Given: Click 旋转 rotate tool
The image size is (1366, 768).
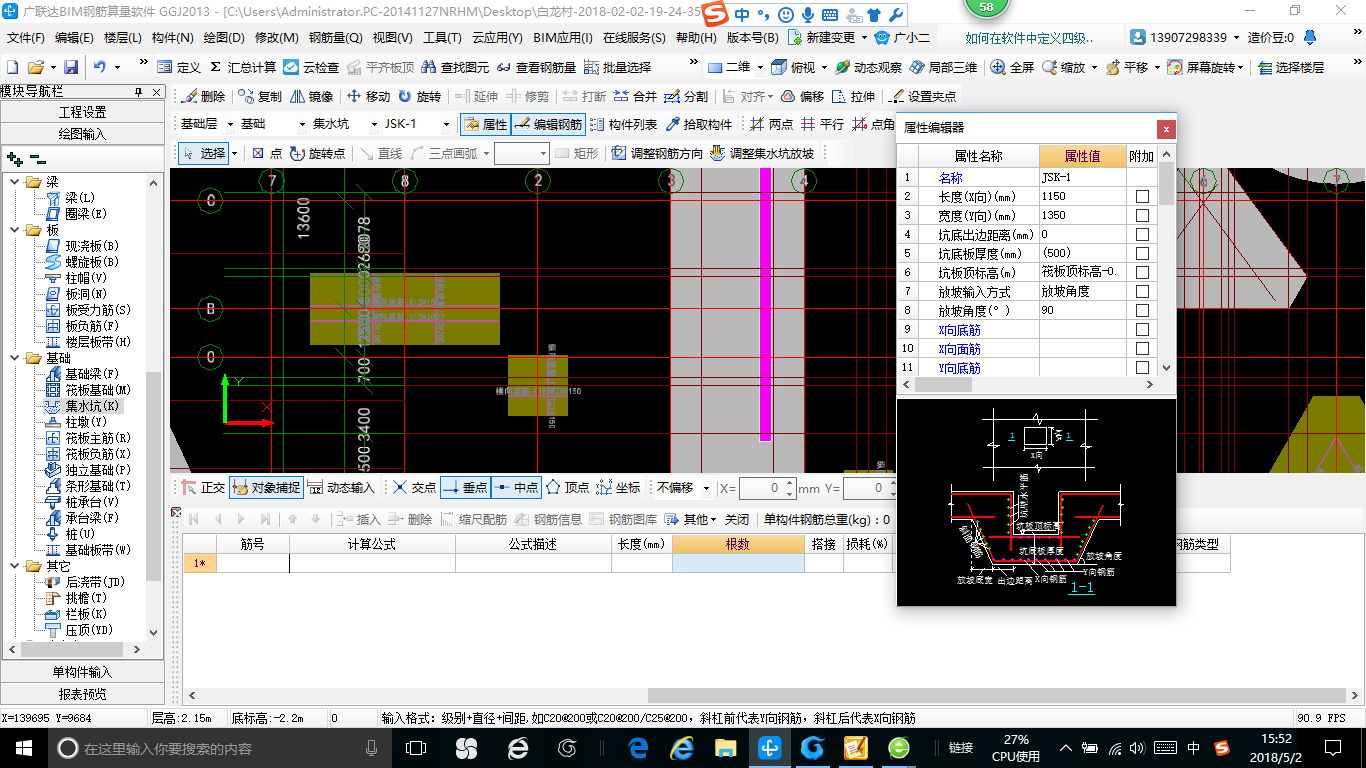Looking at the screenshot, I should [x=419, y=97].
